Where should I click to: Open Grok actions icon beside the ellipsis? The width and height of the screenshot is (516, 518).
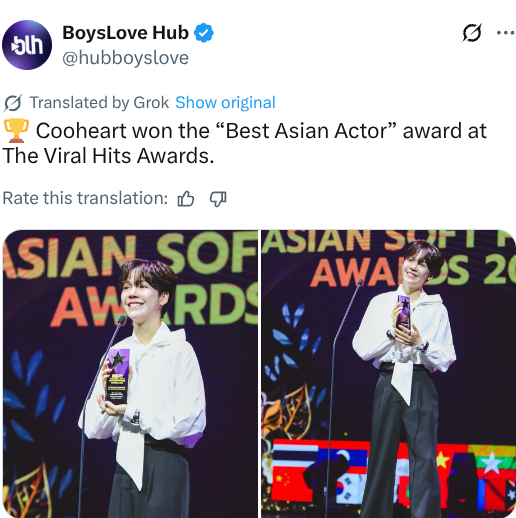click(x=472, y=33)
